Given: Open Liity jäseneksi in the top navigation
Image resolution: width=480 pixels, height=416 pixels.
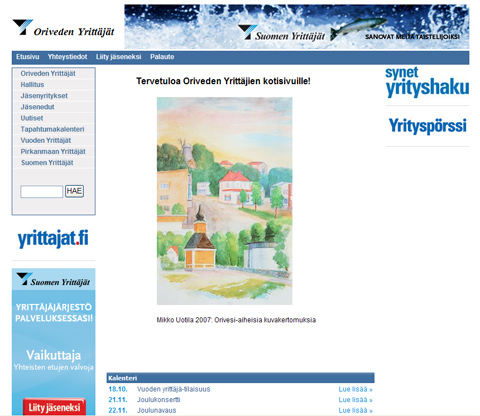Looking at the screenshot, I should [x=118, y=57].
